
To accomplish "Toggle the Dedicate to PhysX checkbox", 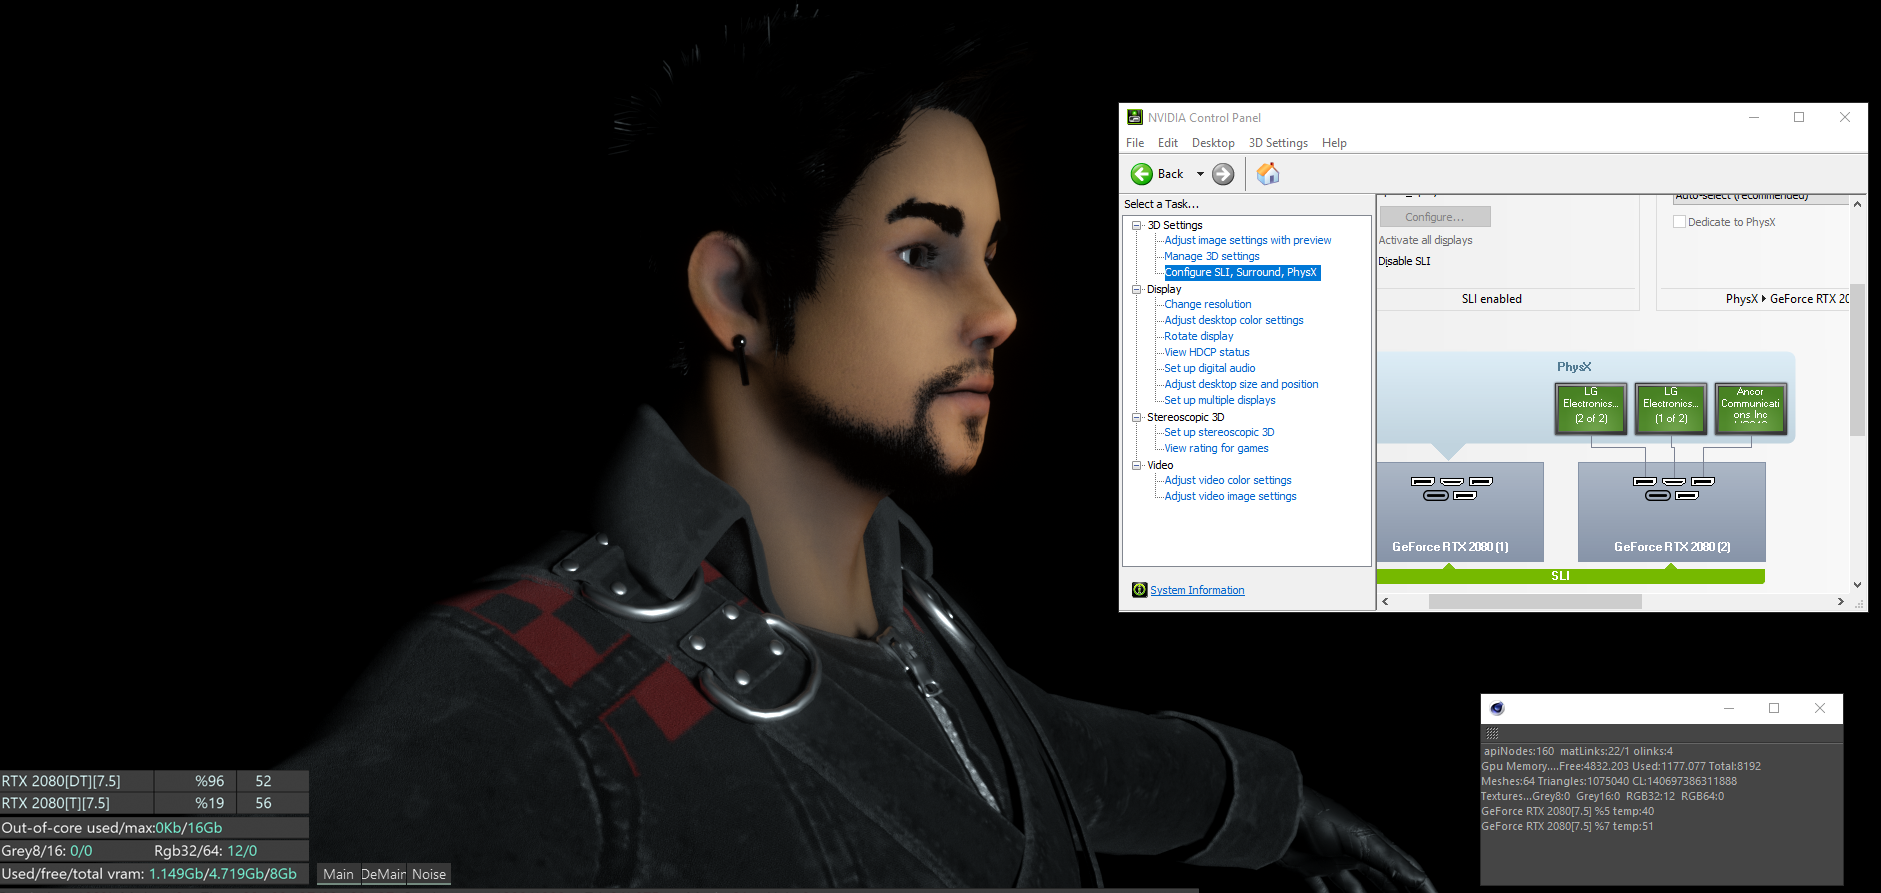I will [x=1680, y=222].
